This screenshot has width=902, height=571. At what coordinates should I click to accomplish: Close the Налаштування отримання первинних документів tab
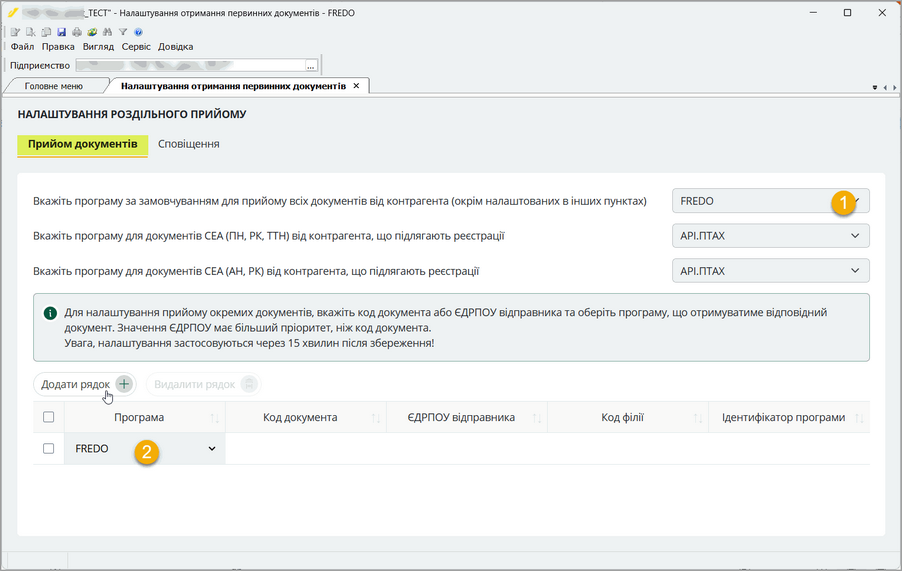tap(357, 86)
